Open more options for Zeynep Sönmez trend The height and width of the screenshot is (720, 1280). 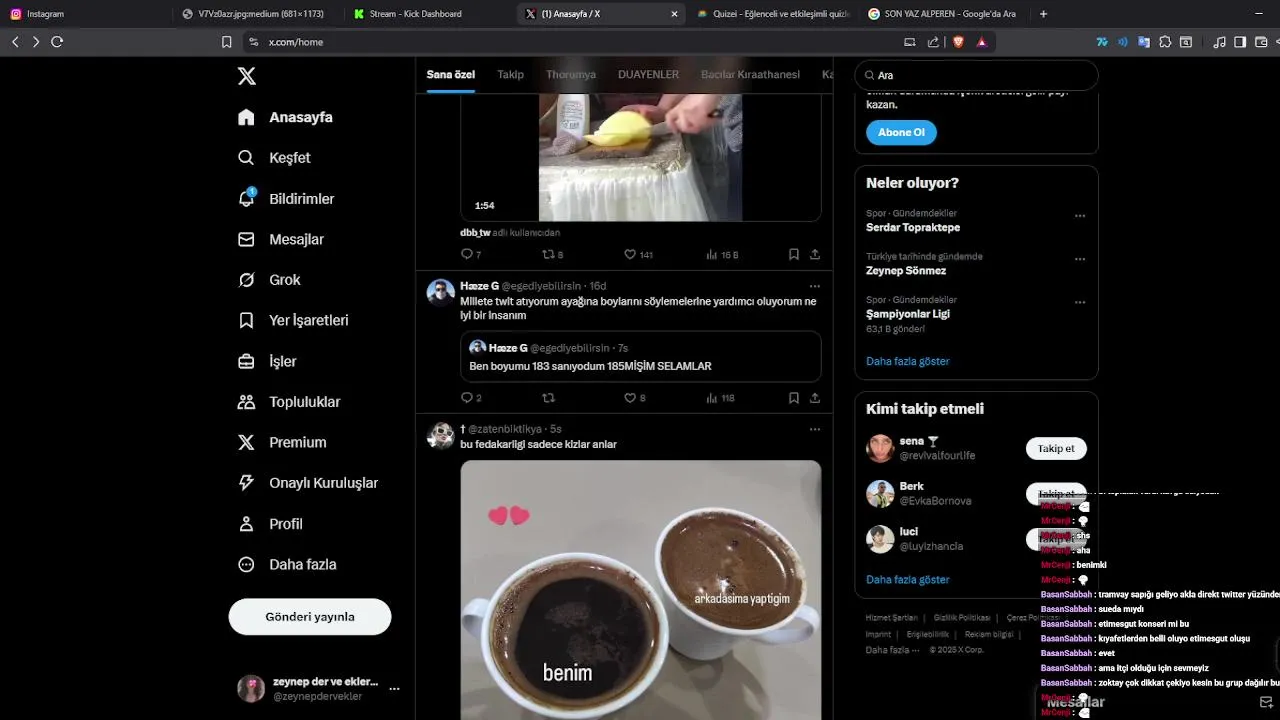(1080, 259)
